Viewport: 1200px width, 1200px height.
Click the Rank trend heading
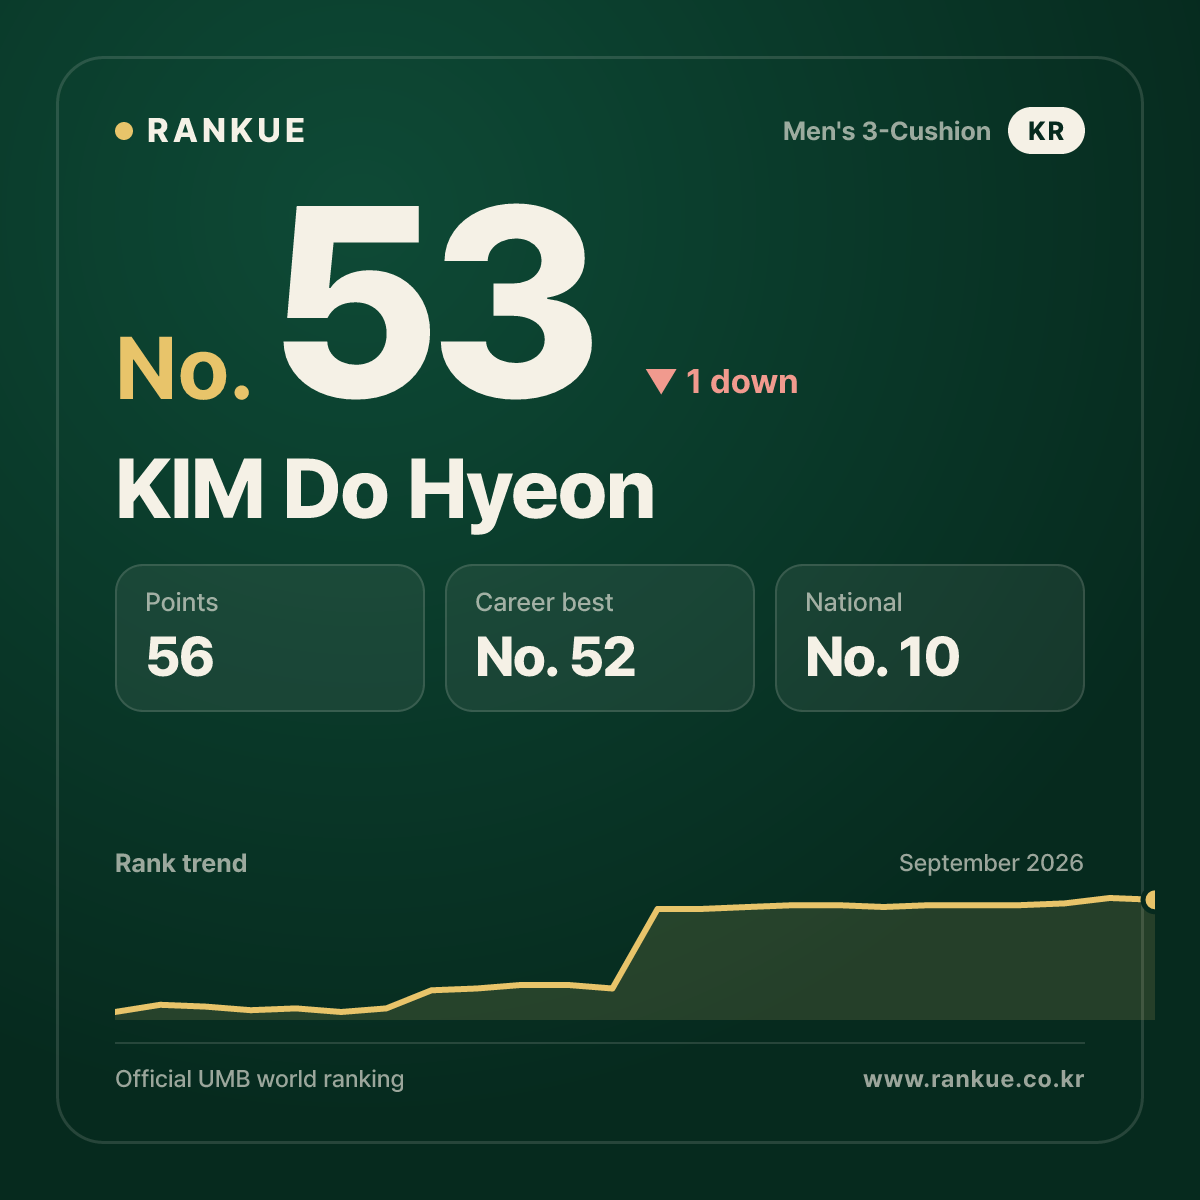point(181,863)
